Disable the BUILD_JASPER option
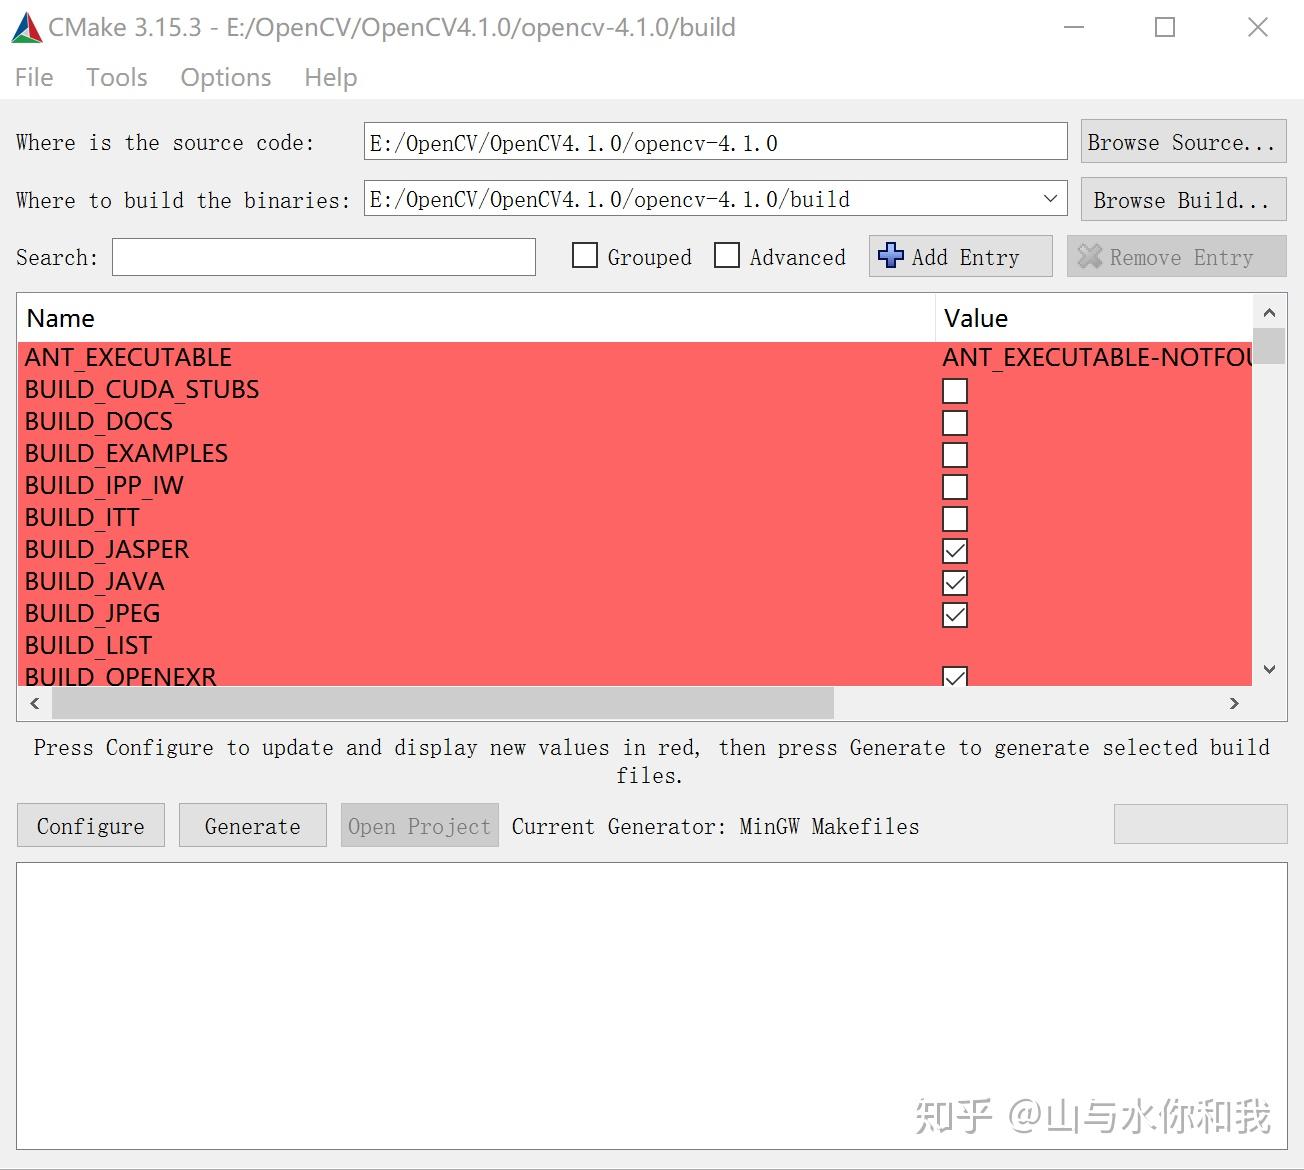Screen dimensions: 1304x1170 (x=954, y=550)
